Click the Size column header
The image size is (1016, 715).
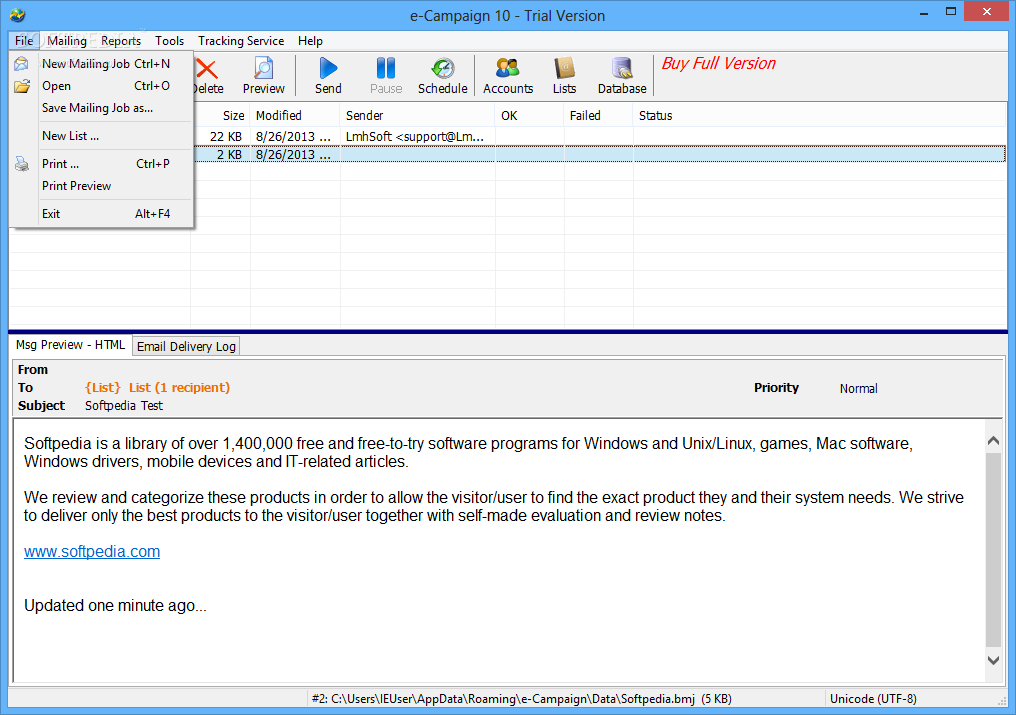[220, 115]
